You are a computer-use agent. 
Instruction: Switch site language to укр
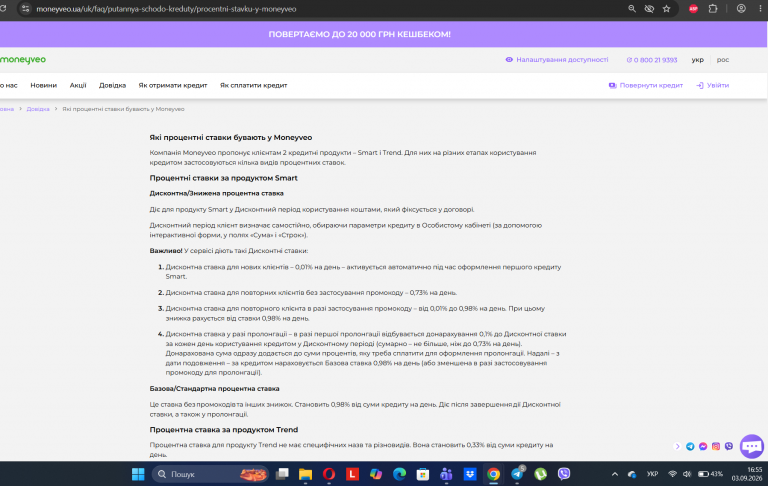coord(697,60)
